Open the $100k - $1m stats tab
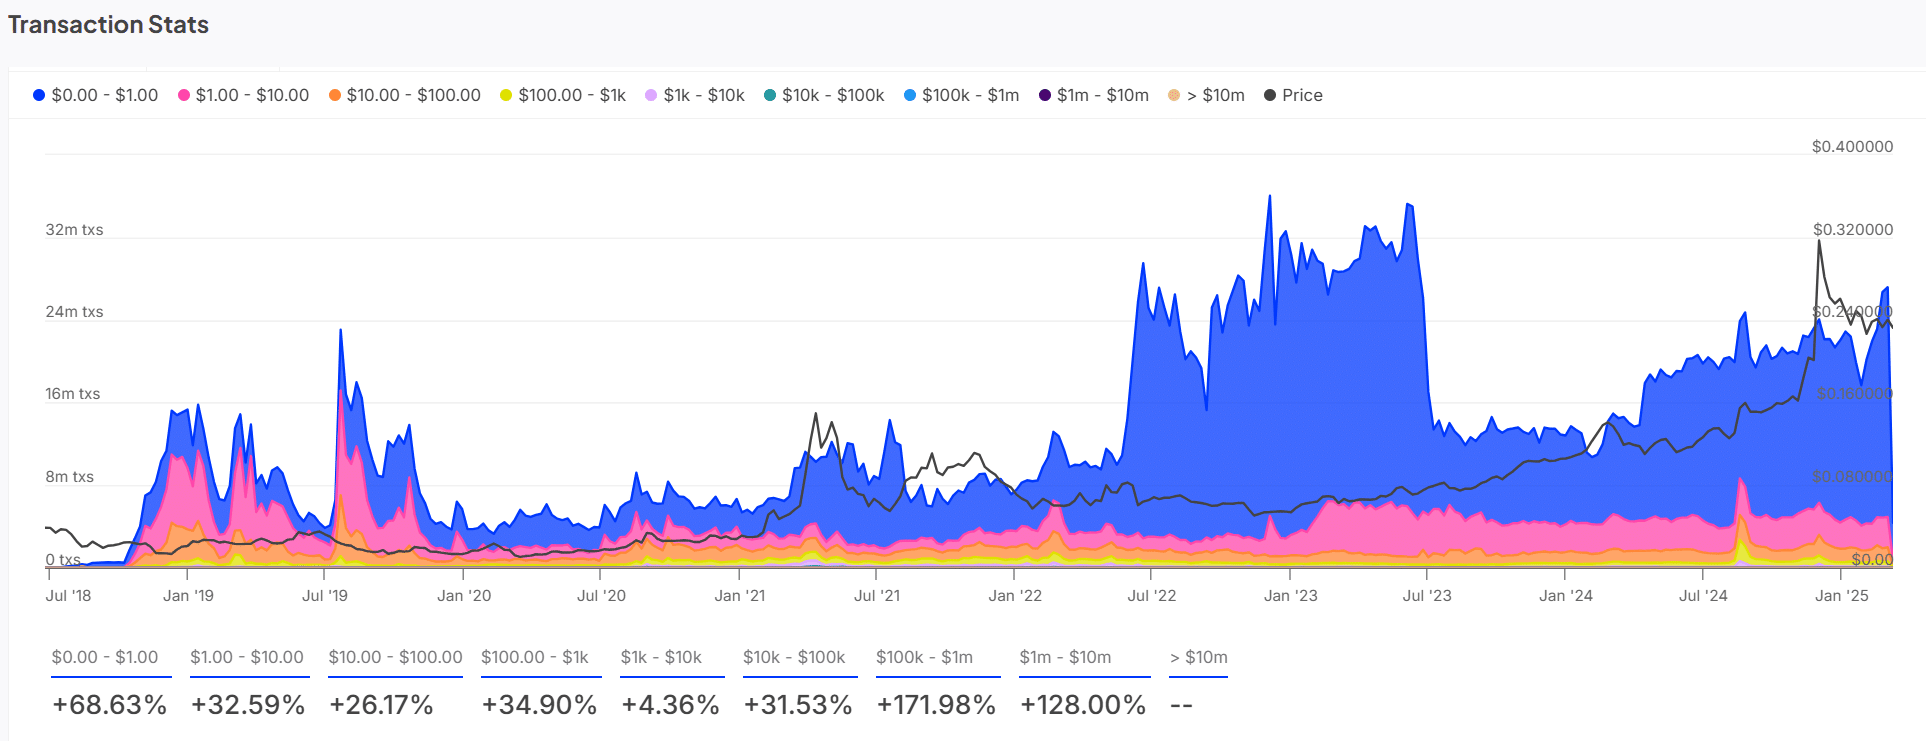 coord(925,657)
